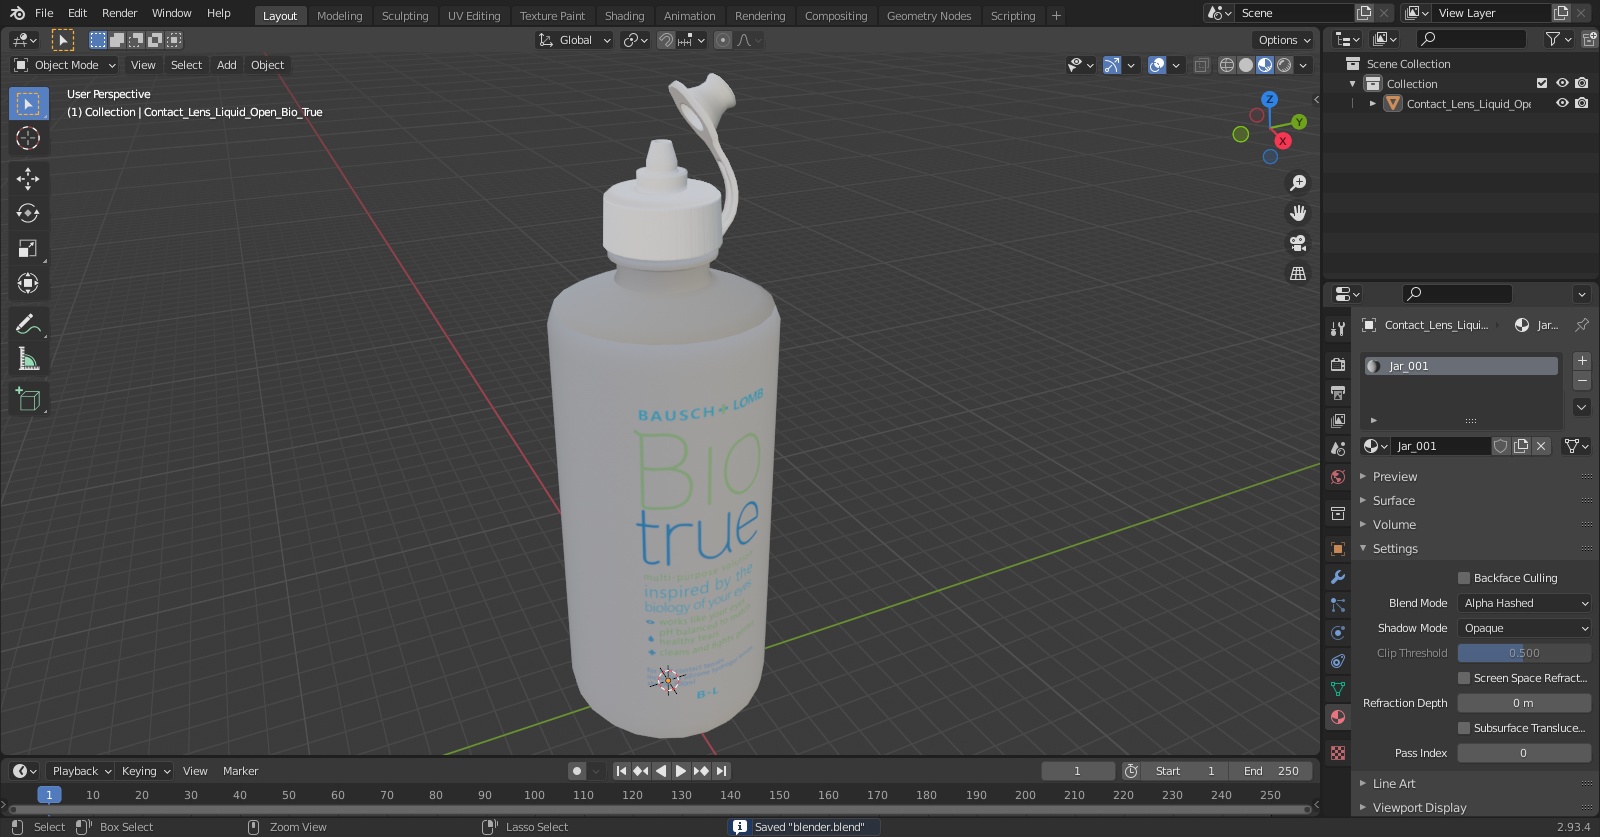
Task: Toggle the camera view icon
Action: click(1298, 243)
